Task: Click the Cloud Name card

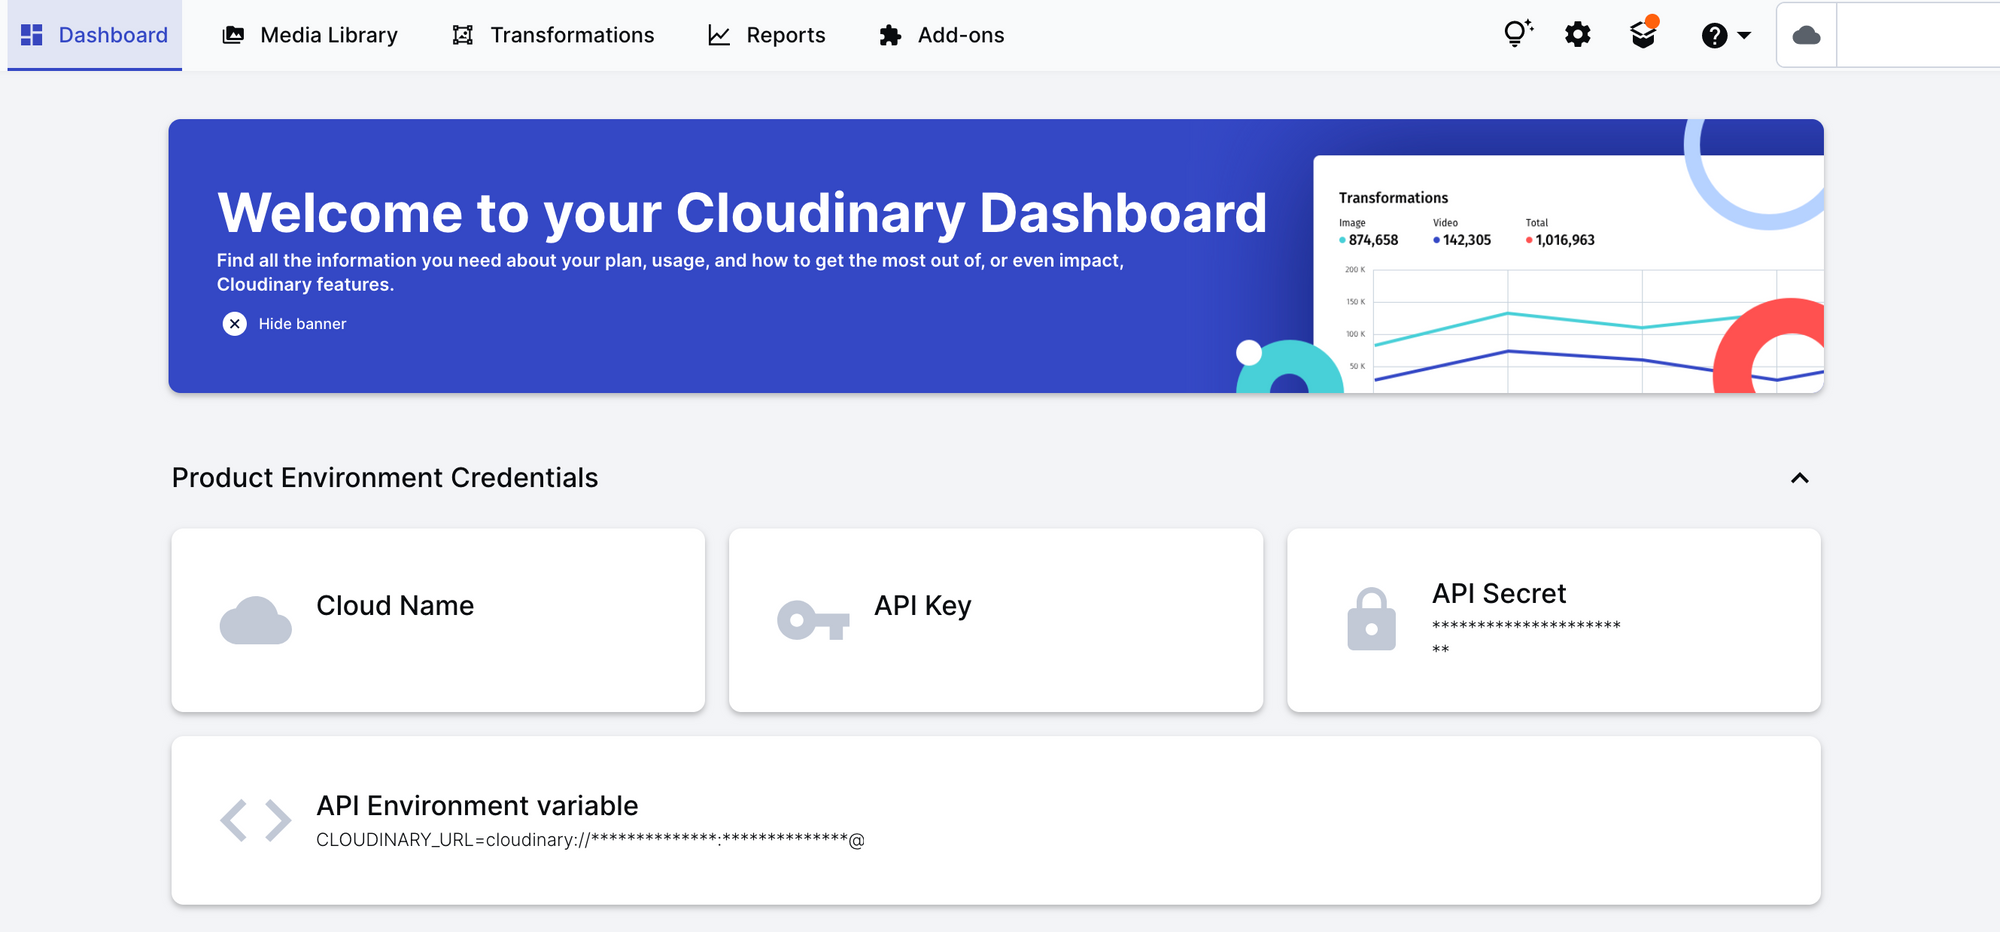Action: [x=438, y=620]
